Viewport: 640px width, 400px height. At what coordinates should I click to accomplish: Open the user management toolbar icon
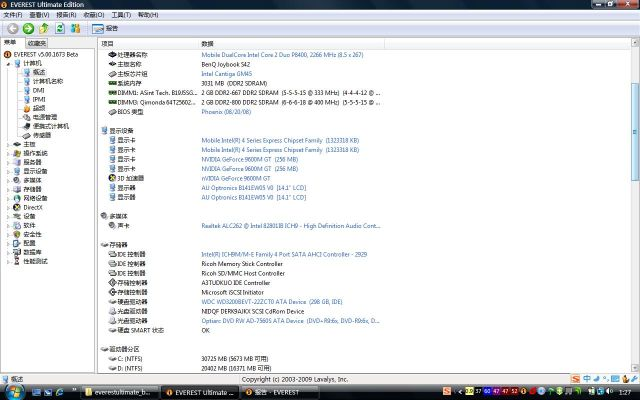click(76, 28)
